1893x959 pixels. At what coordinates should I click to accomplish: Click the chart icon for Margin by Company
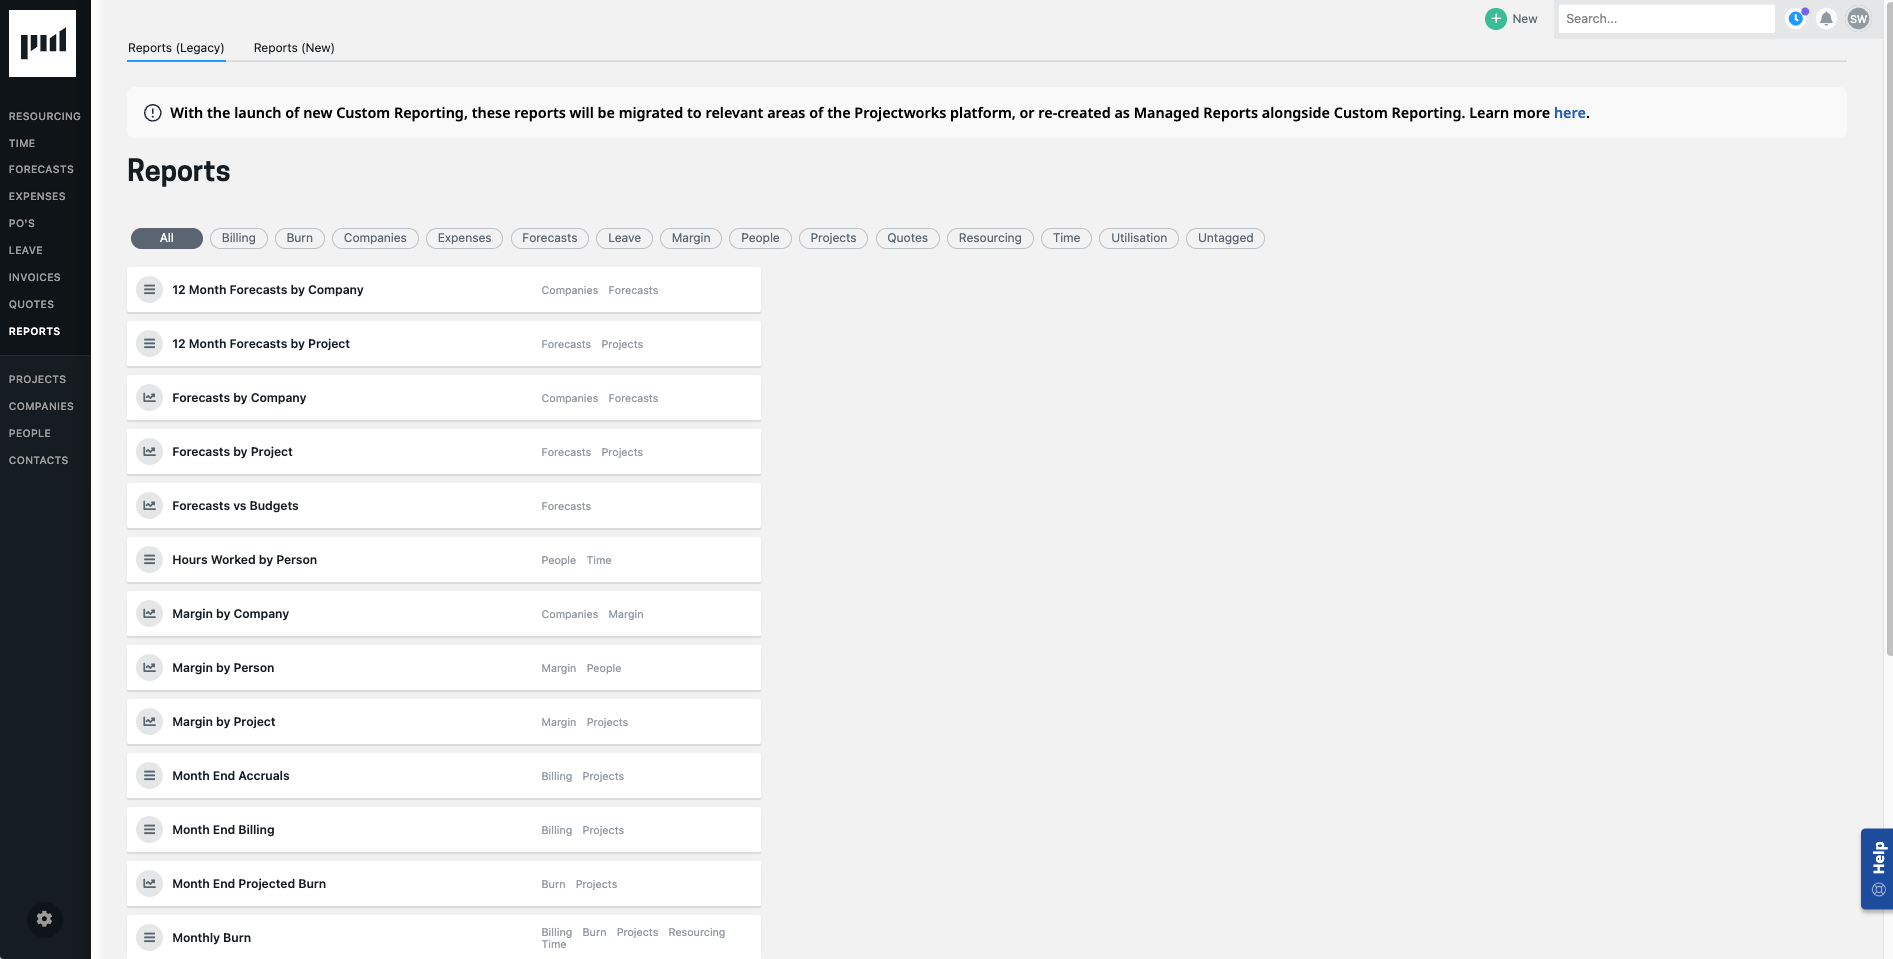(150, 614)
